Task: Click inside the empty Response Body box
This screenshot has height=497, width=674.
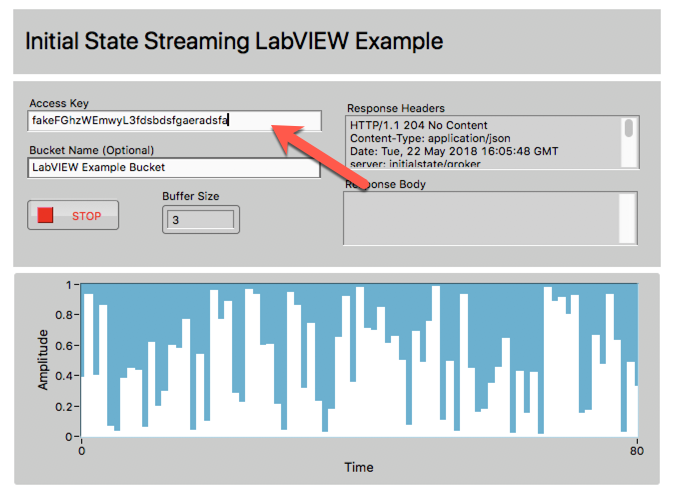Action: (x=480, y=218)
